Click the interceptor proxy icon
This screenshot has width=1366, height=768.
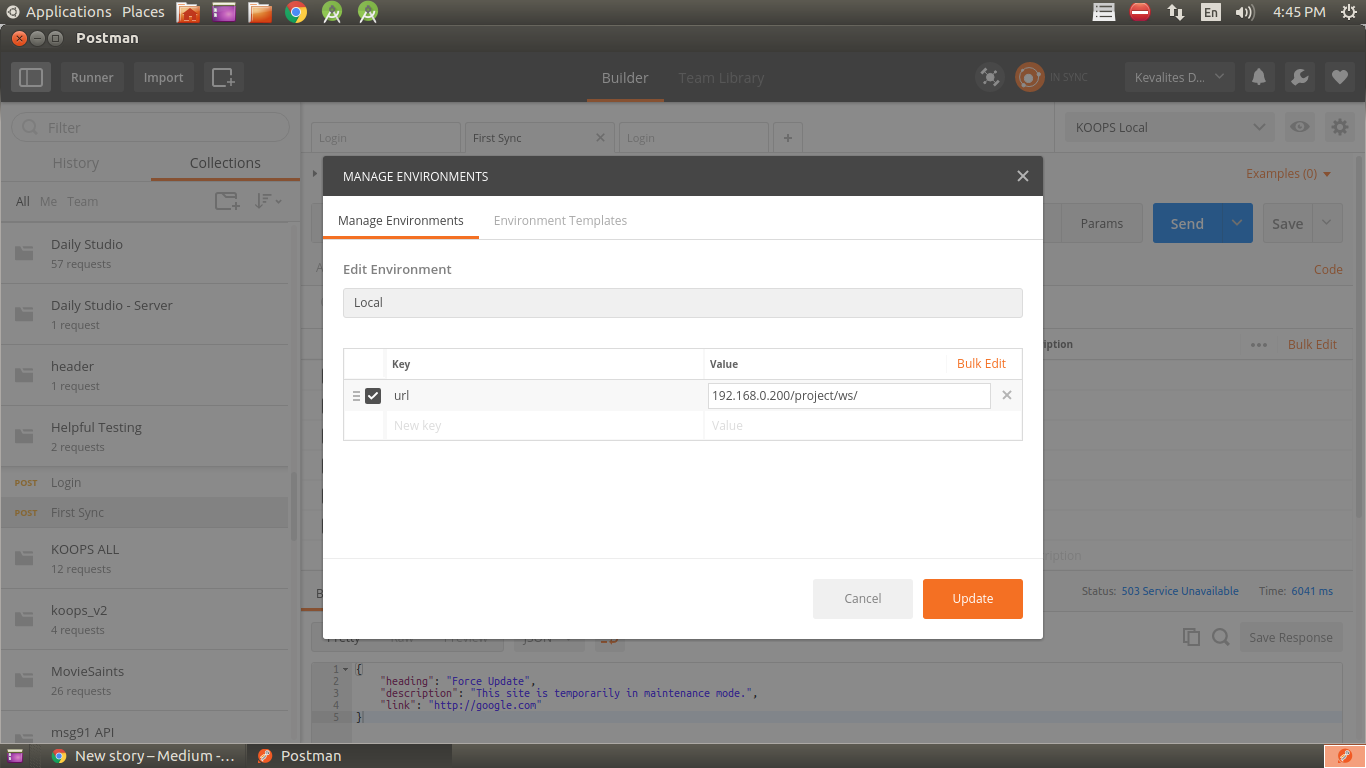coord(989,77)
